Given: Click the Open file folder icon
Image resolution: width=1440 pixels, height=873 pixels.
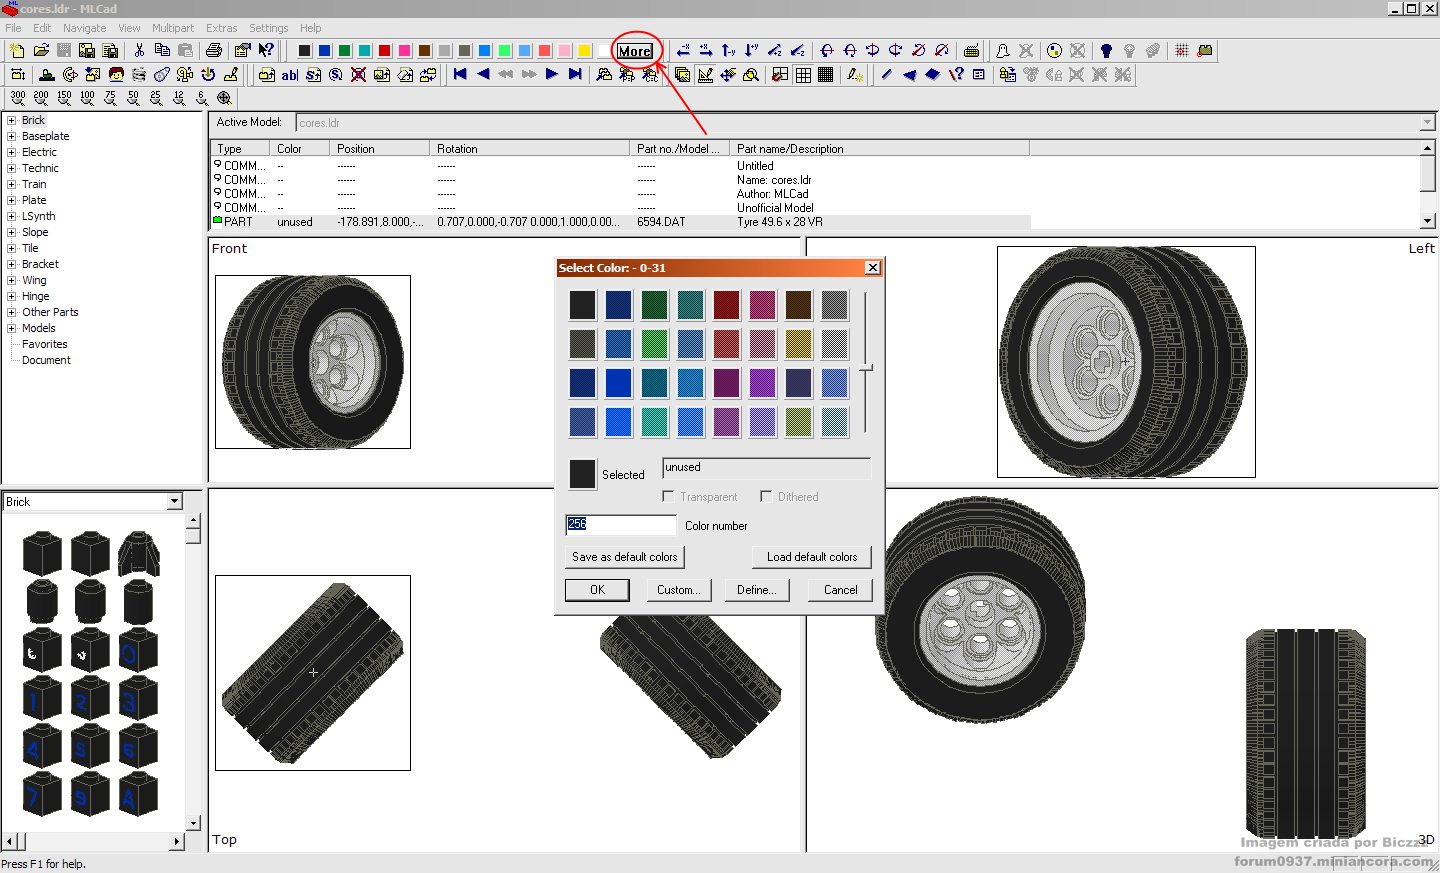Looking at the screenshot, I should click(41, 50).
